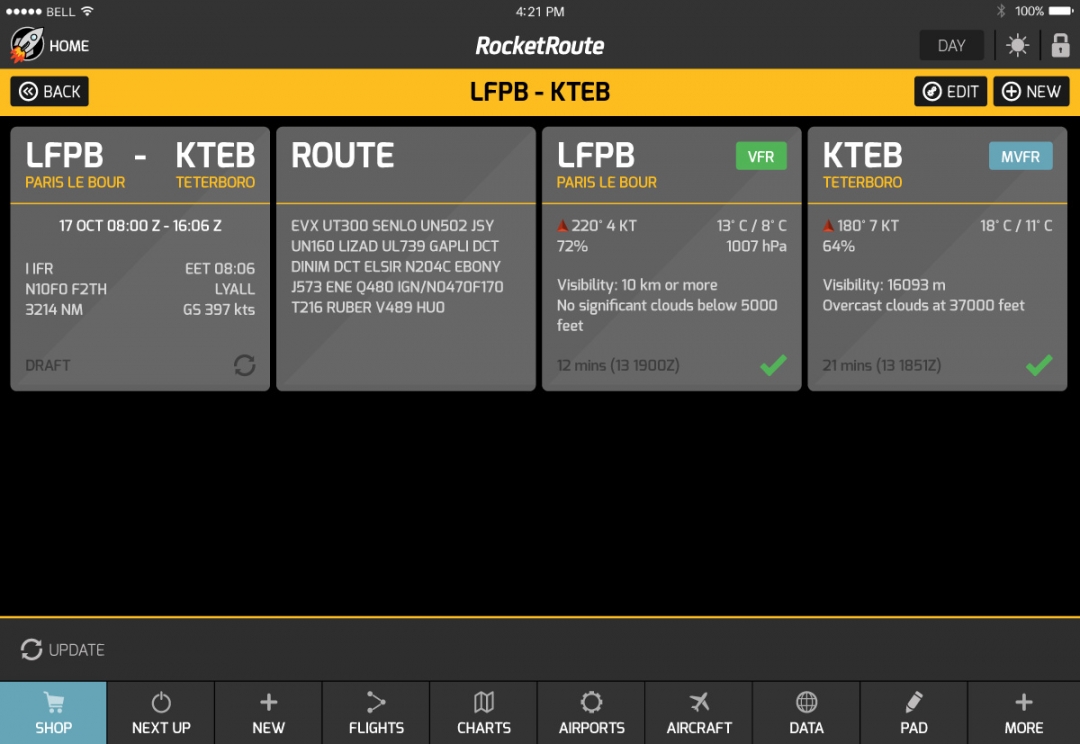The height and width of the screenshot is (744, 1080).
Task: Tap the MVFR blue badge
Action: (x=1020, y=156)
